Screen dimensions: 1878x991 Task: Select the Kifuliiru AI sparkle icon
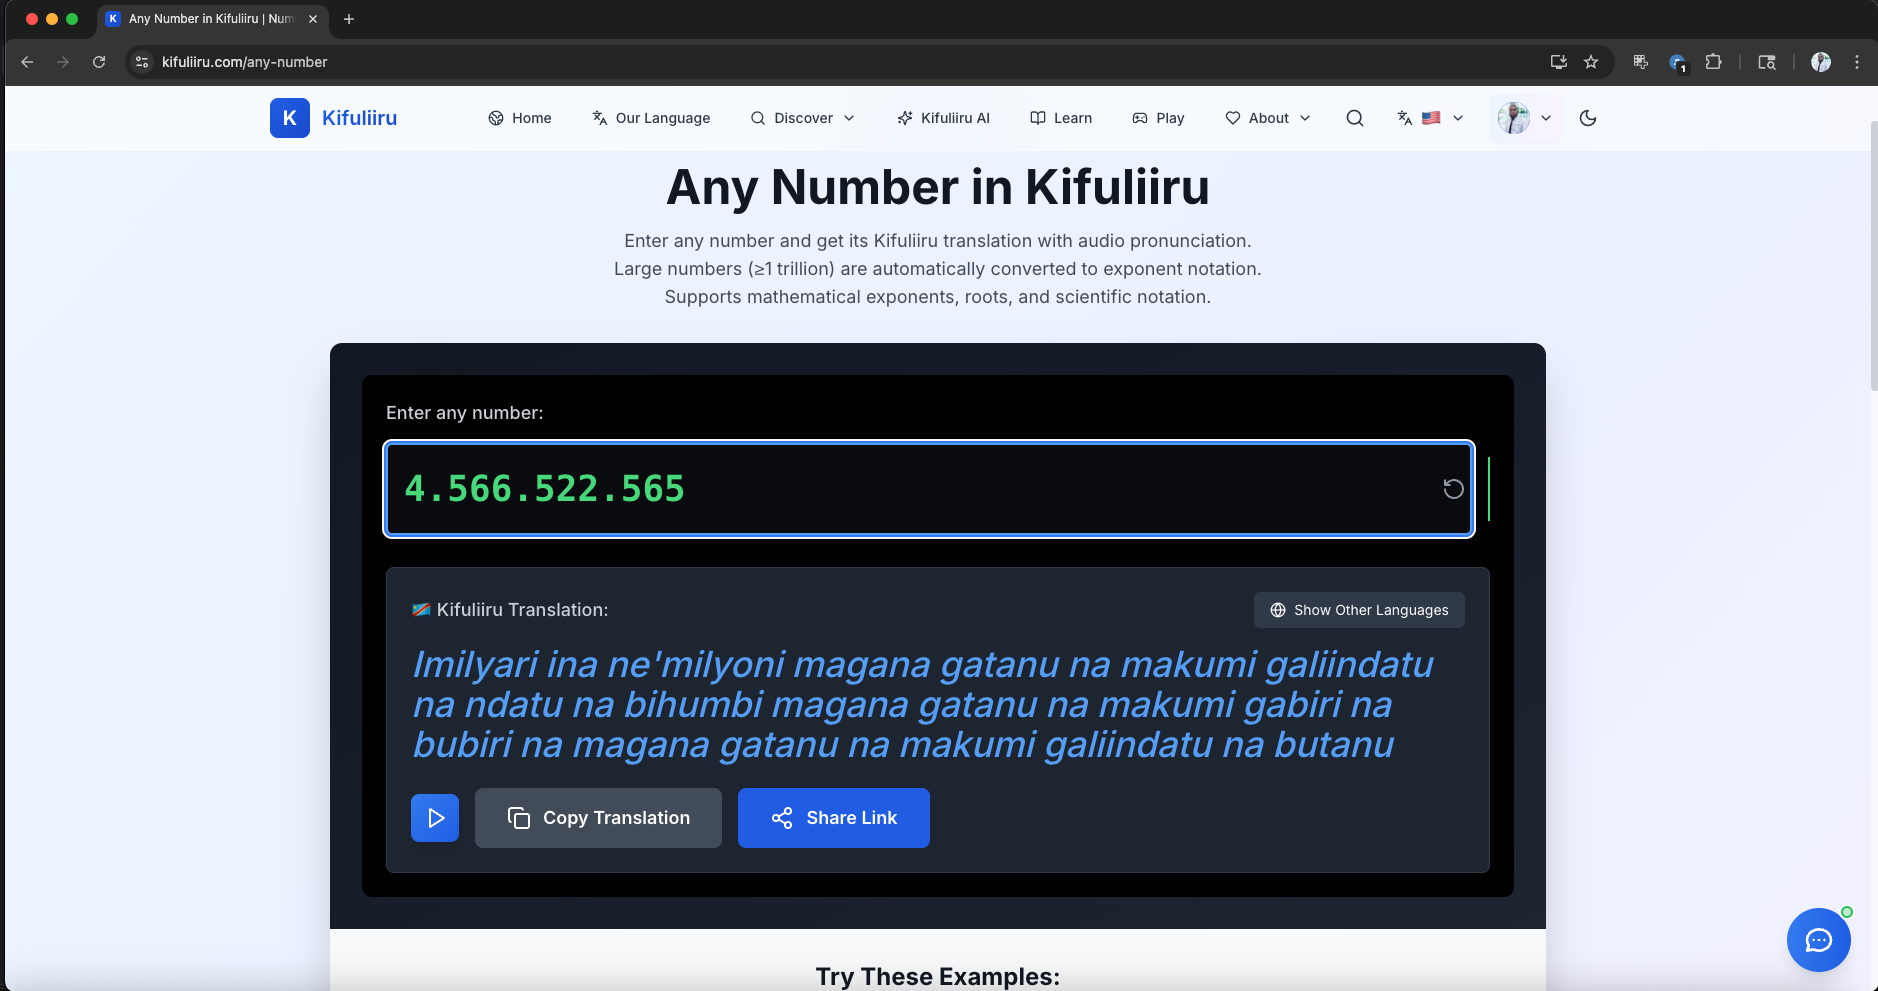(905, 118)
